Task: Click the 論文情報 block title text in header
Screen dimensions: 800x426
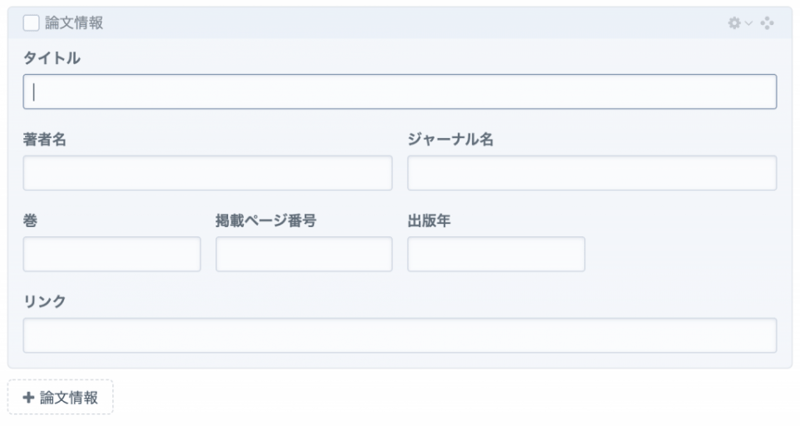Action: point(74,22)
